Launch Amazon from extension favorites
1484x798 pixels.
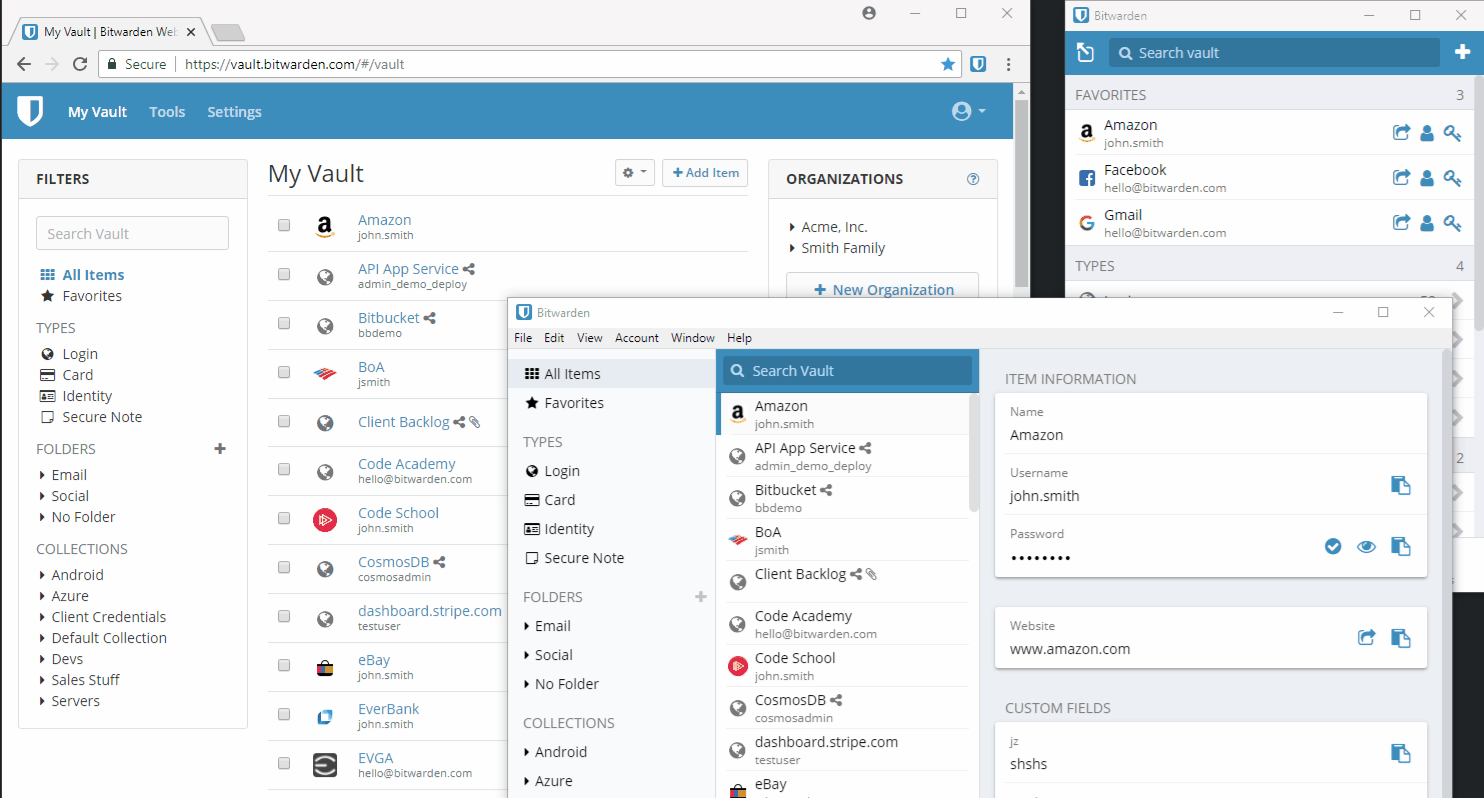tap(1401, 133)
